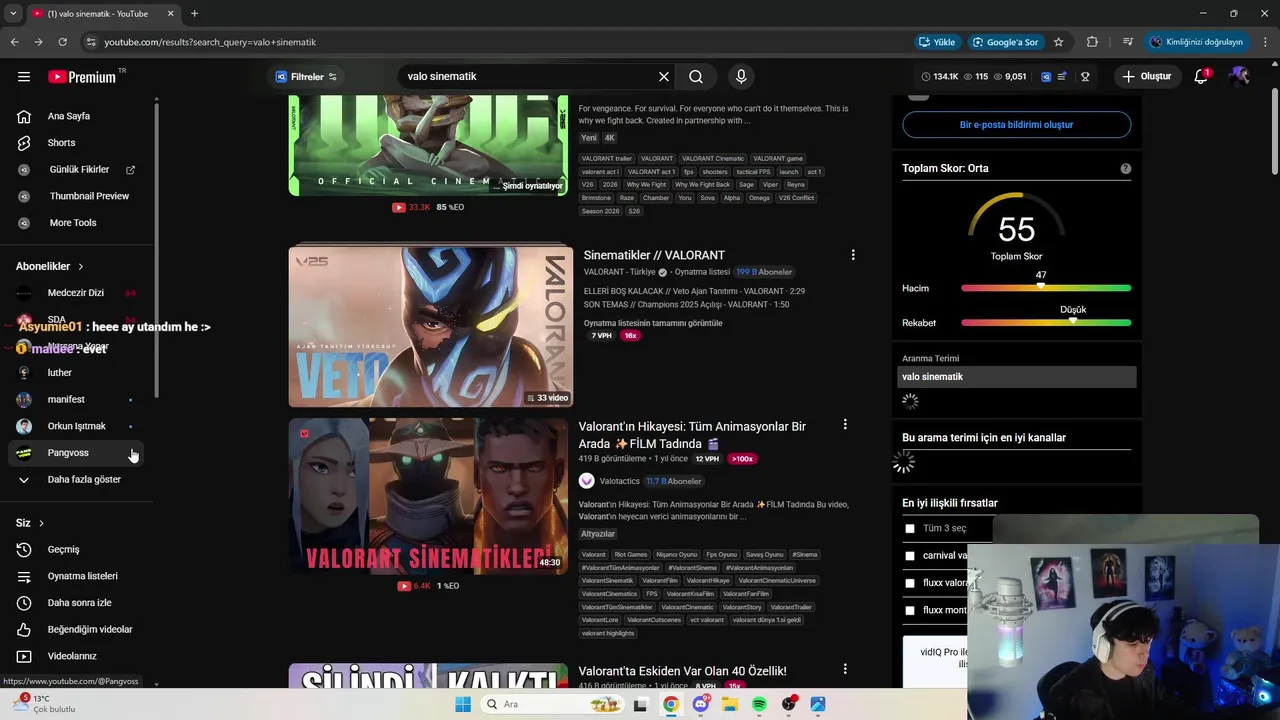The width and height of the screenshot is (1280, 720).
Task: Open 'Oynatma listesinin tamamını görüntüle' link
Action: [x=653, y=323]
